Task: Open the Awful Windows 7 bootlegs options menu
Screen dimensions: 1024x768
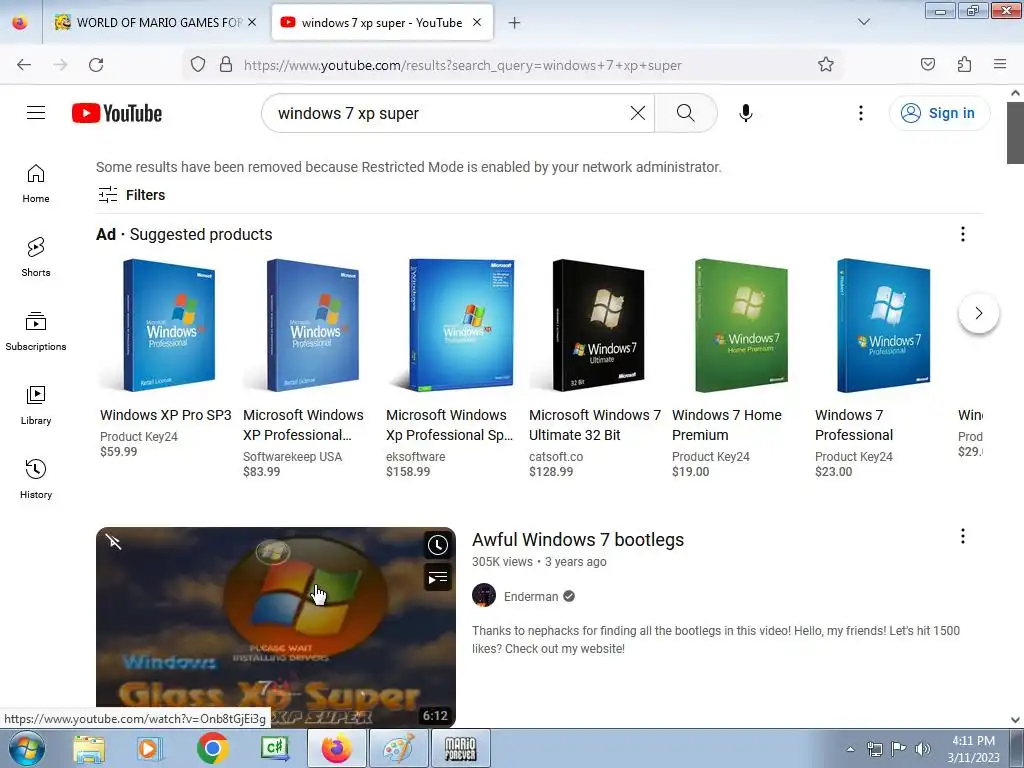Action: pyautogui.click(x=963, y=537)
